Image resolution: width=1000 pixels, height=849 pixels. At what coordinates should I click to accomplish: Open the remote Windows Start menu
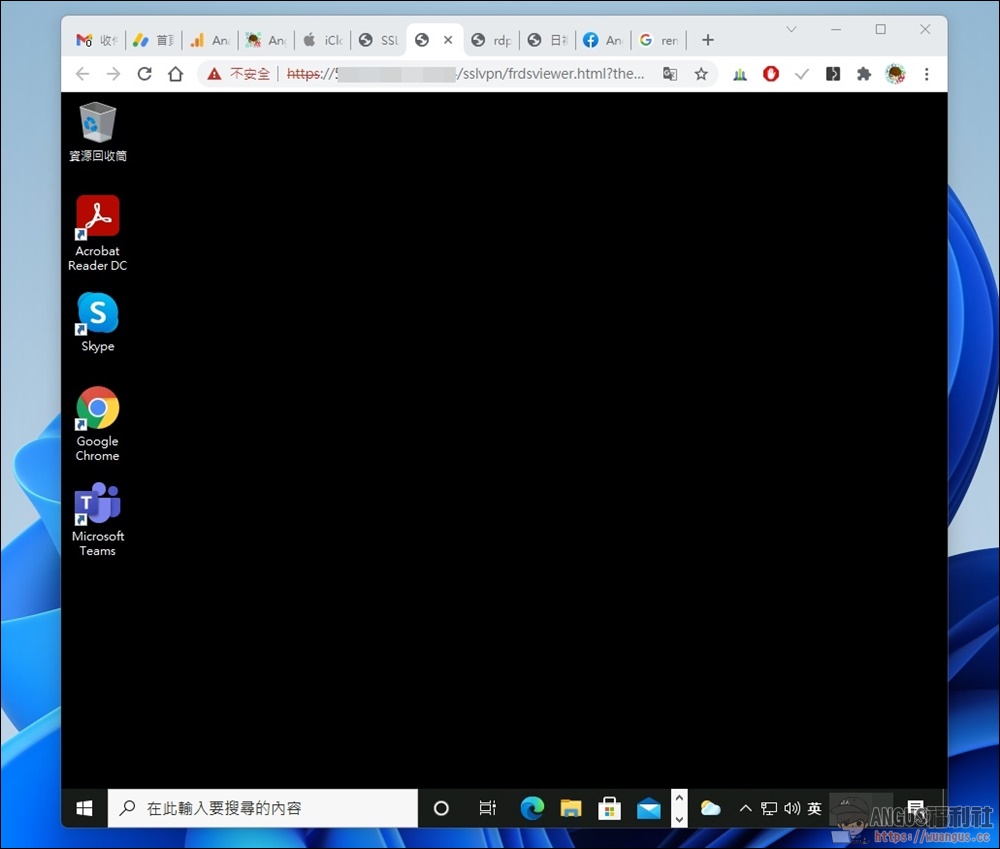[84, 808]
